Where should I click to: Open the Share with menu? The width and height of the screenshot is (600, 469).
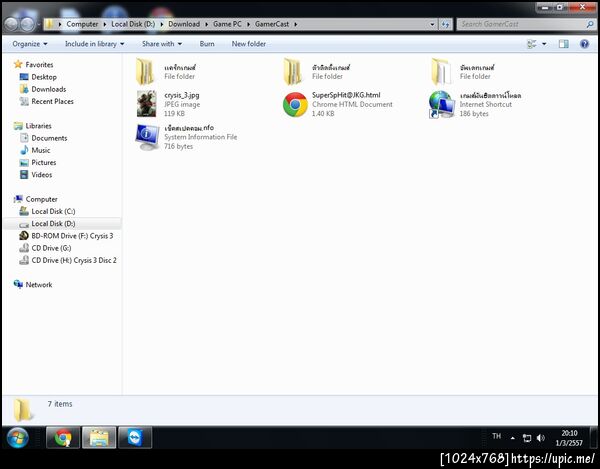click(162, 44)
